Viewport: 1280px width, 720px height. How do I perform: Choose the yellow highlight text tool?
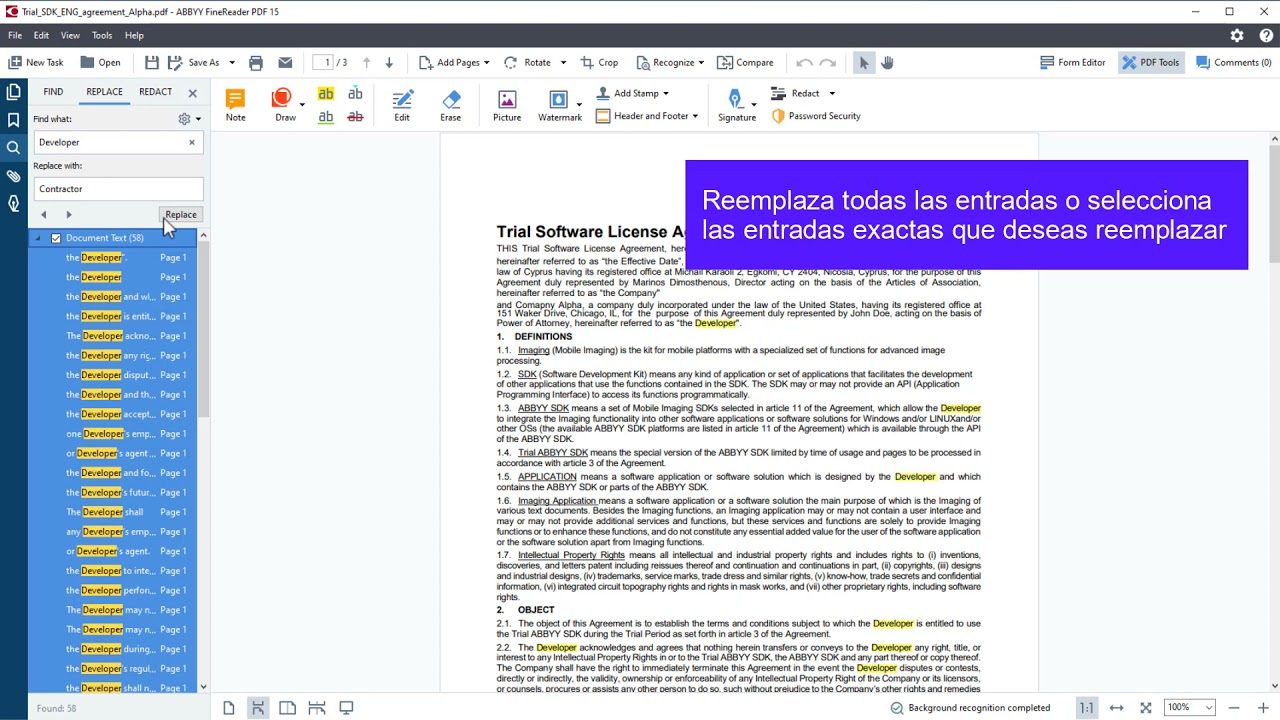(x=326, y=94)
